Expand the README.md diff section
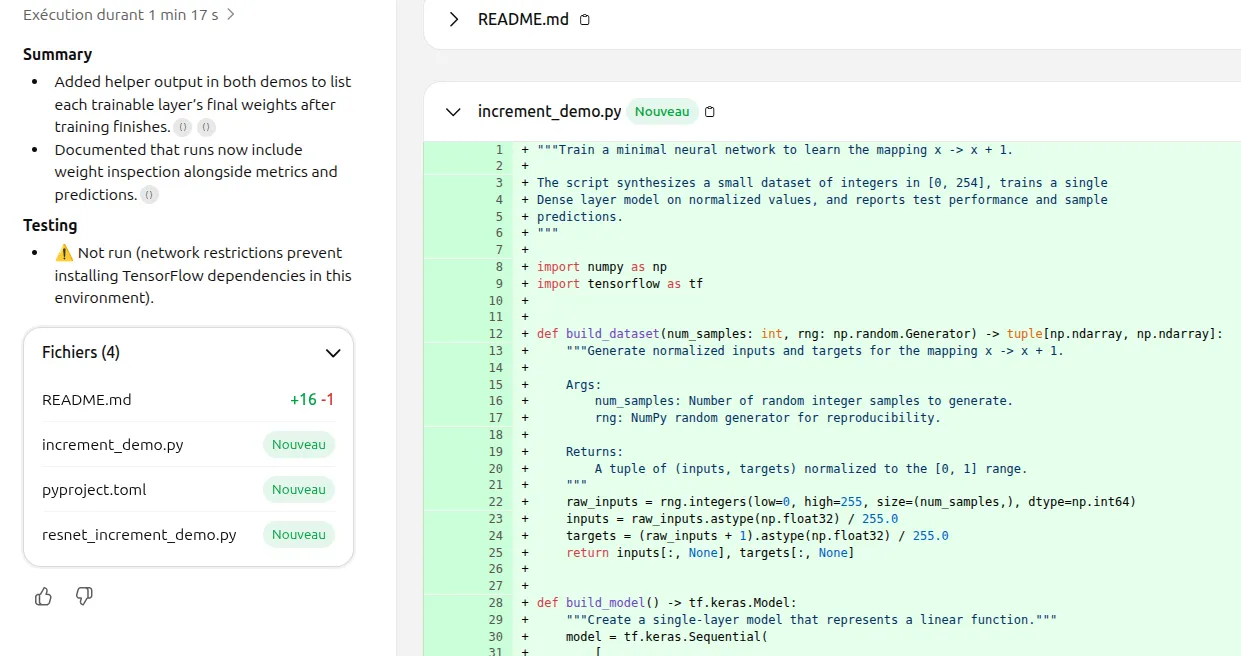Viewport: 1241px width, 656px height. (454, 20)
